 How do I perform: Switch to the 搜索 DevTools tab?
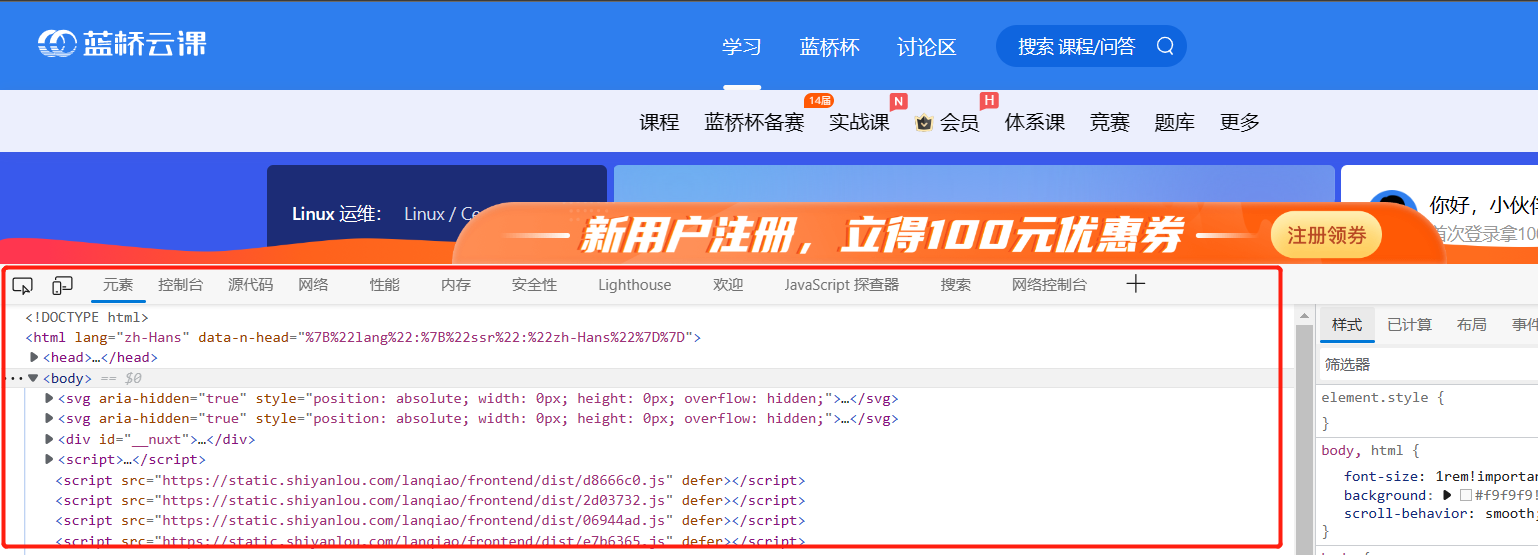(x=955, y=285)
